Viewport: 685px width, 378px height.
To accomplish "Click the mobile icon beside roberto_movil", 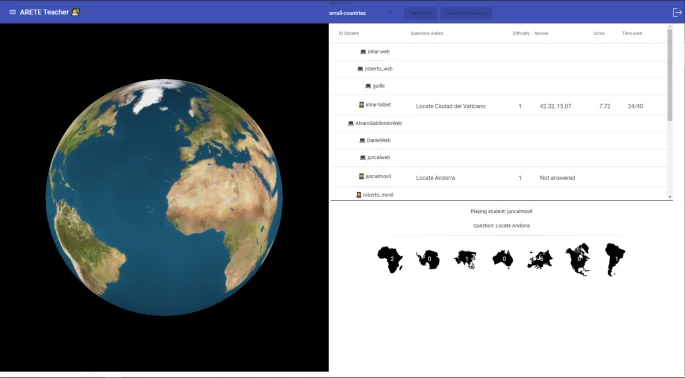I will click(359, 195).
